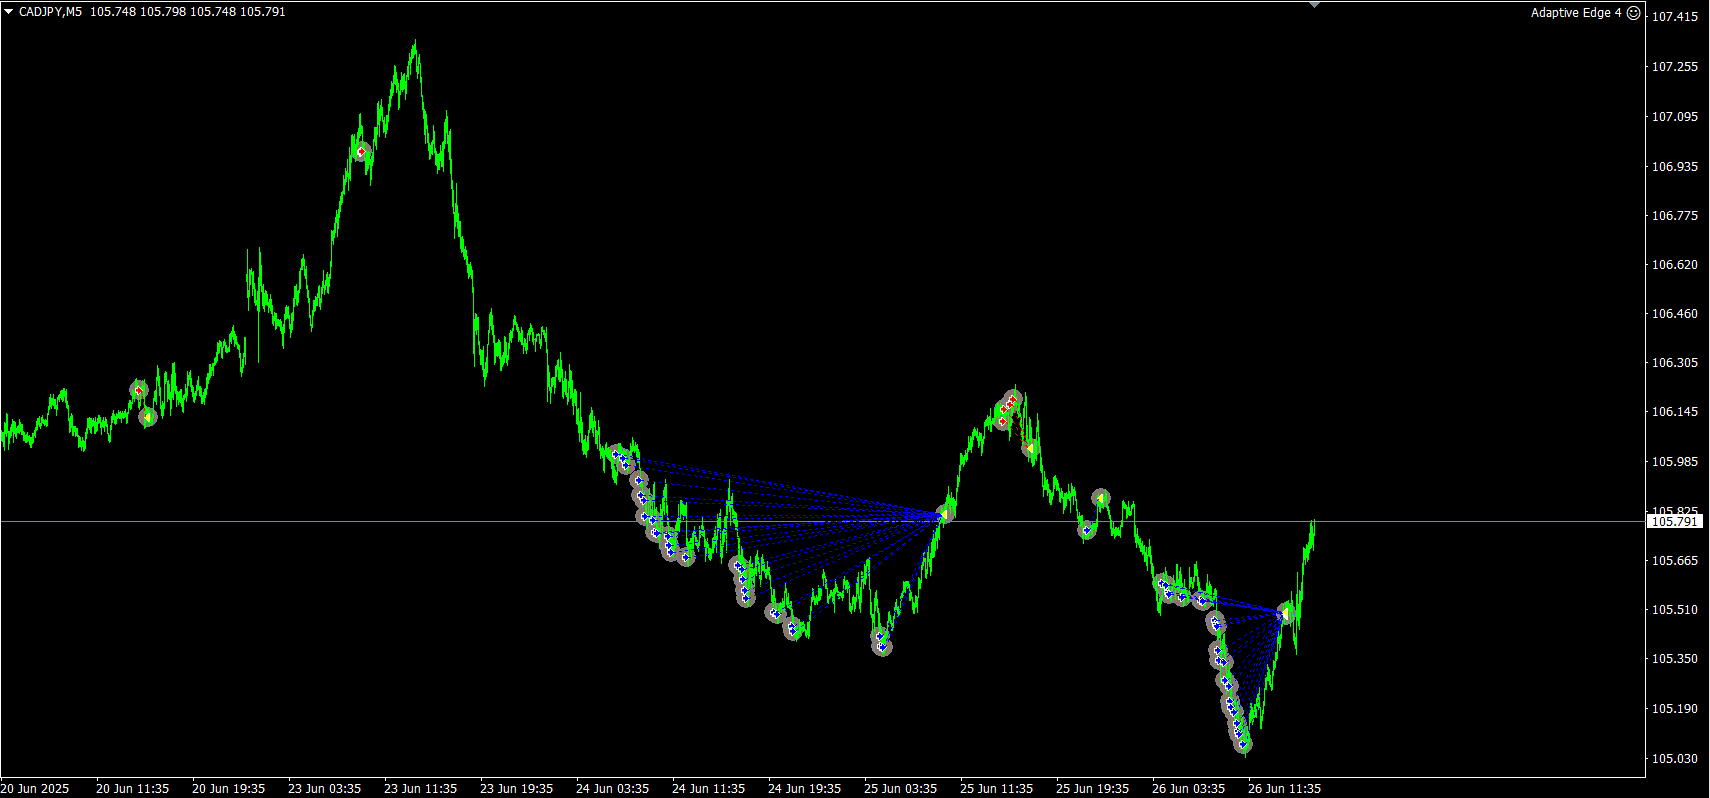Click price level 107.095 on the axis
1710x798 pixels.
(1674, 117)
